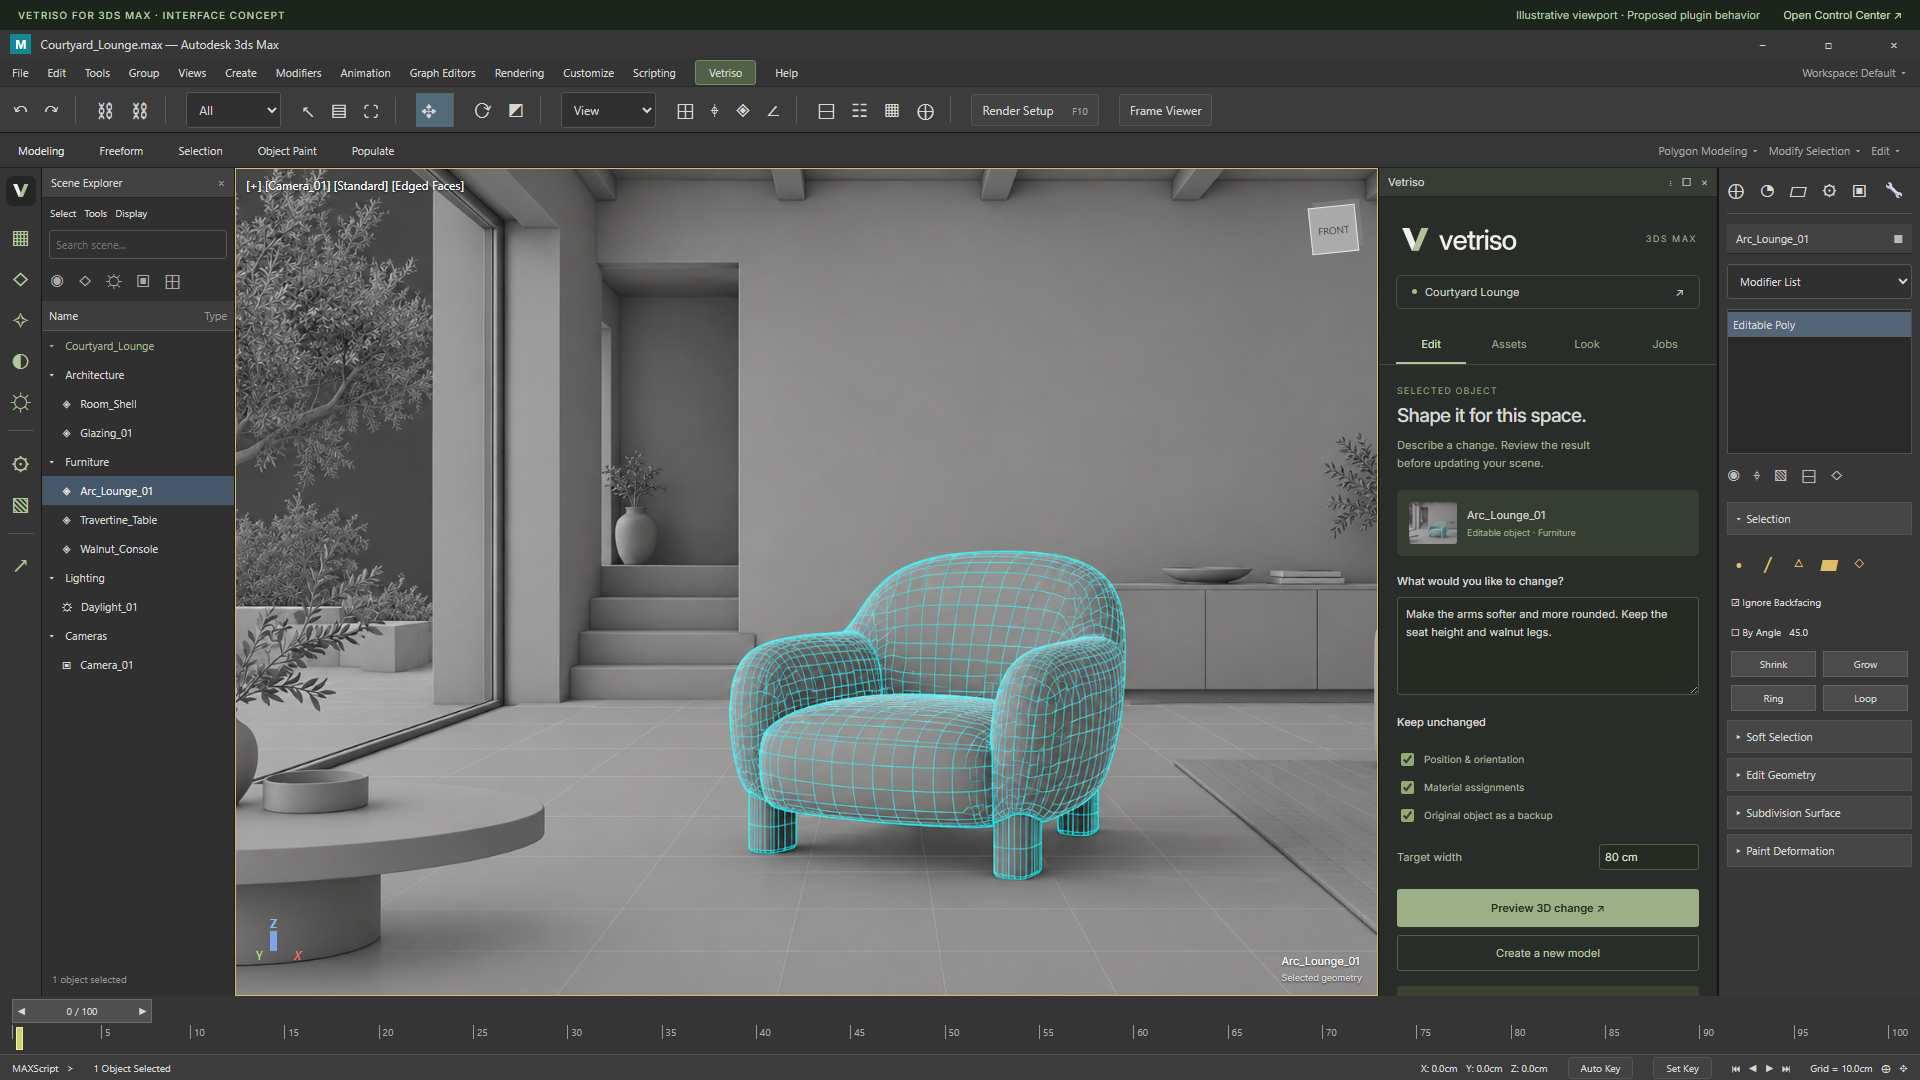Open Control Center link
Screen dimensions: 1920x1080
(x=1842, y=15)
